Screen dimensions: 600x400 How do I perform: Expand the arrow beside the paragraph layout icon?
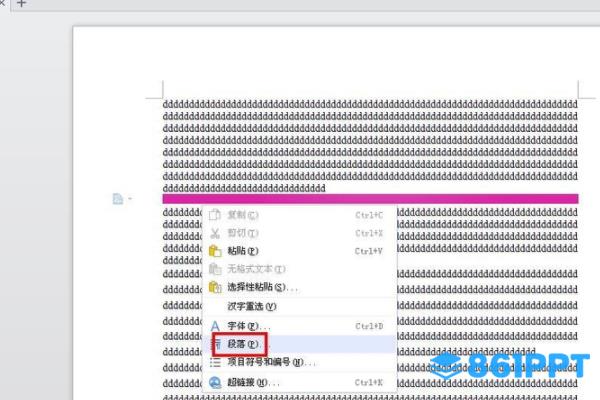[x=130, y=198]
